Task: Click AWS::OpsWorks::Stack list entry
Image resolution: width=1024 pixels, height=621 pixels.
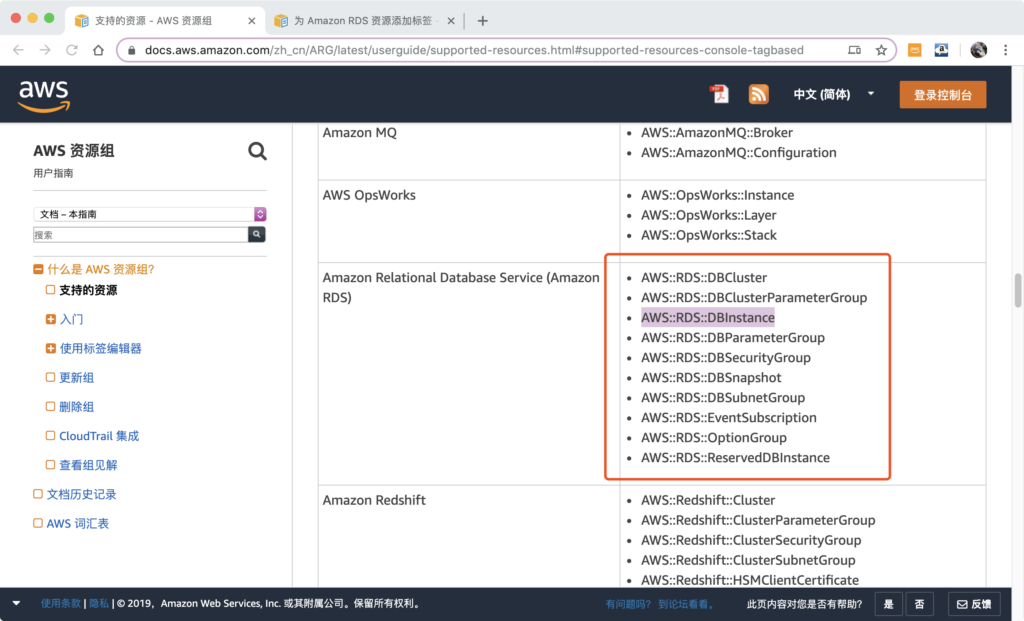Action: [x=709, y=235]
